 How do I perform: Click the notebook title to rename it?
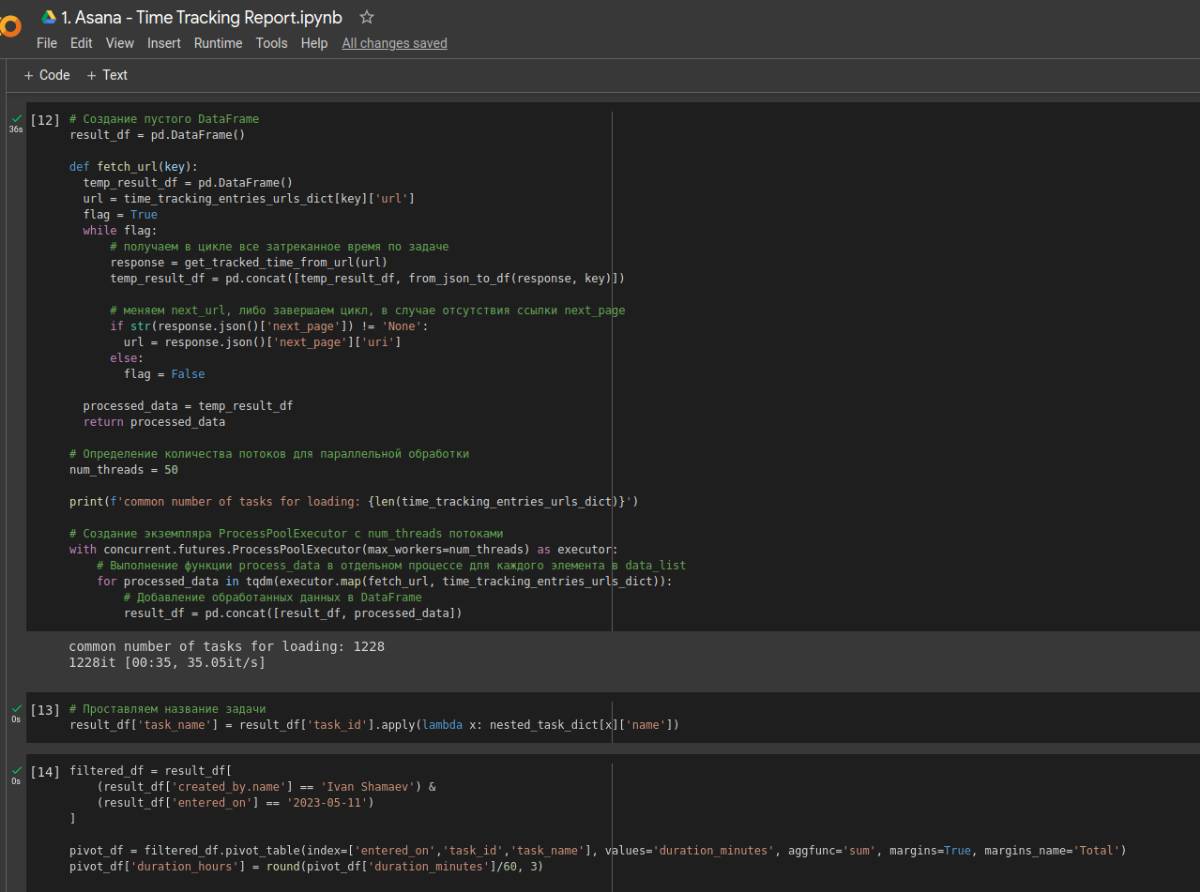[201, 18]
